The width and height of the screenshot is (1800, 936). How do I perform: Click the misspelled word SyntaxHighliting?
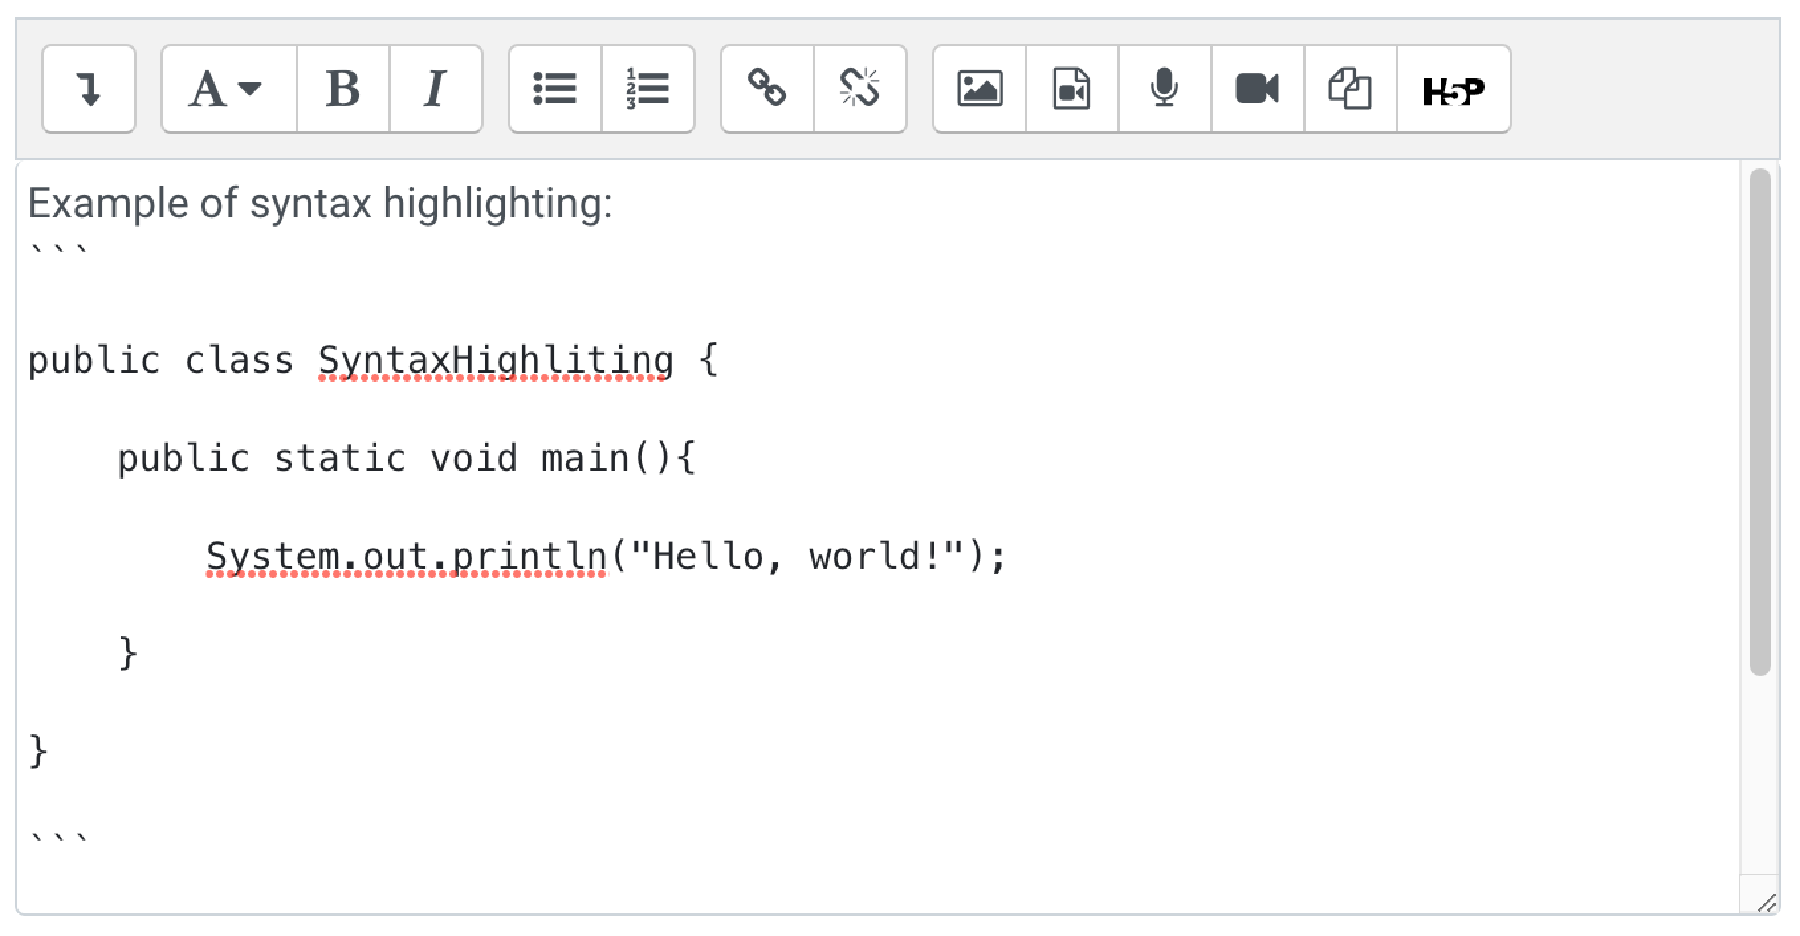click(x=496, y=360)
